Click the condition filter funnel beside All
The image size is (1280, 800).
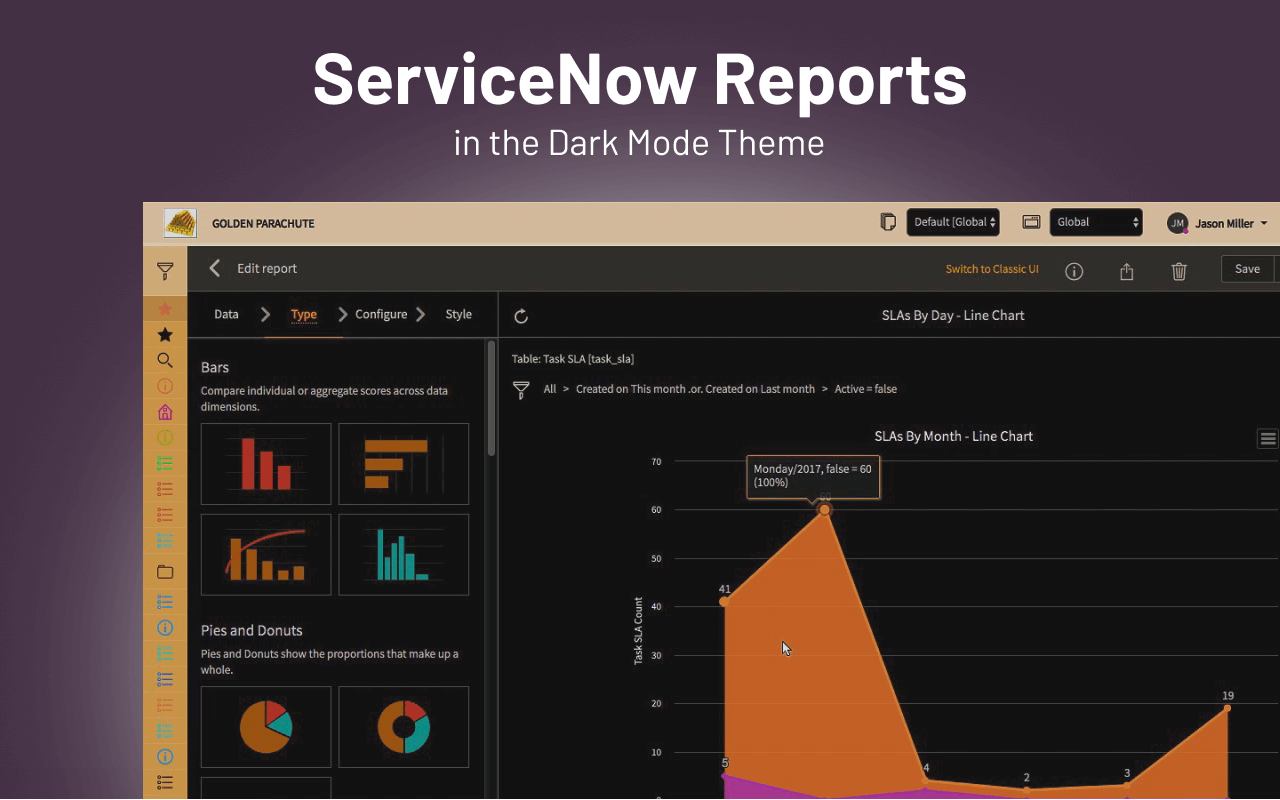click(x=521, y=390)
